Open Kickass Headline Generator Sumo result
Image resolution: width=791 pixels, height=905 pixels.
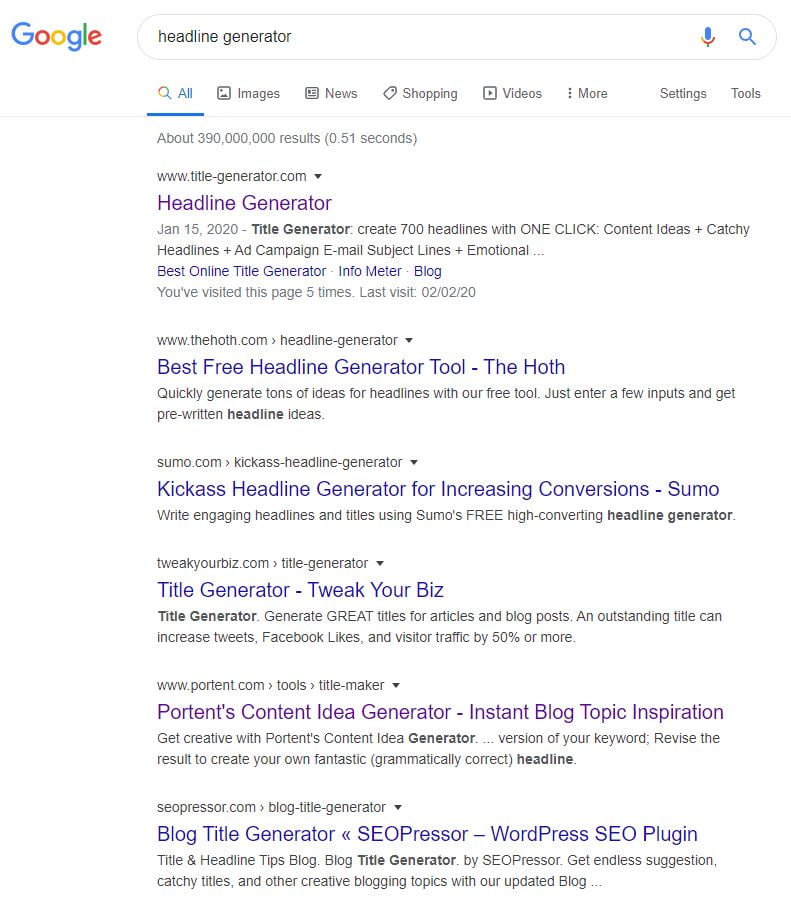coord(438,489)
